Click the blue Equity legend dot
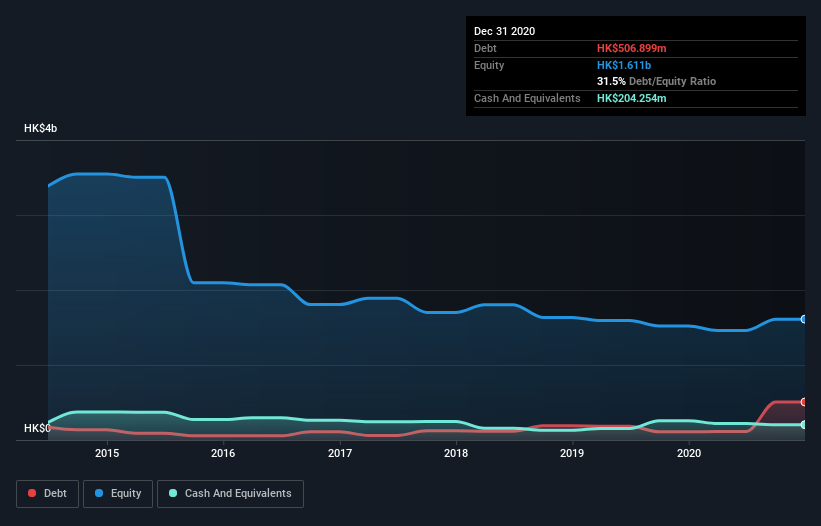The image size is (821, 526). point(99,493)
